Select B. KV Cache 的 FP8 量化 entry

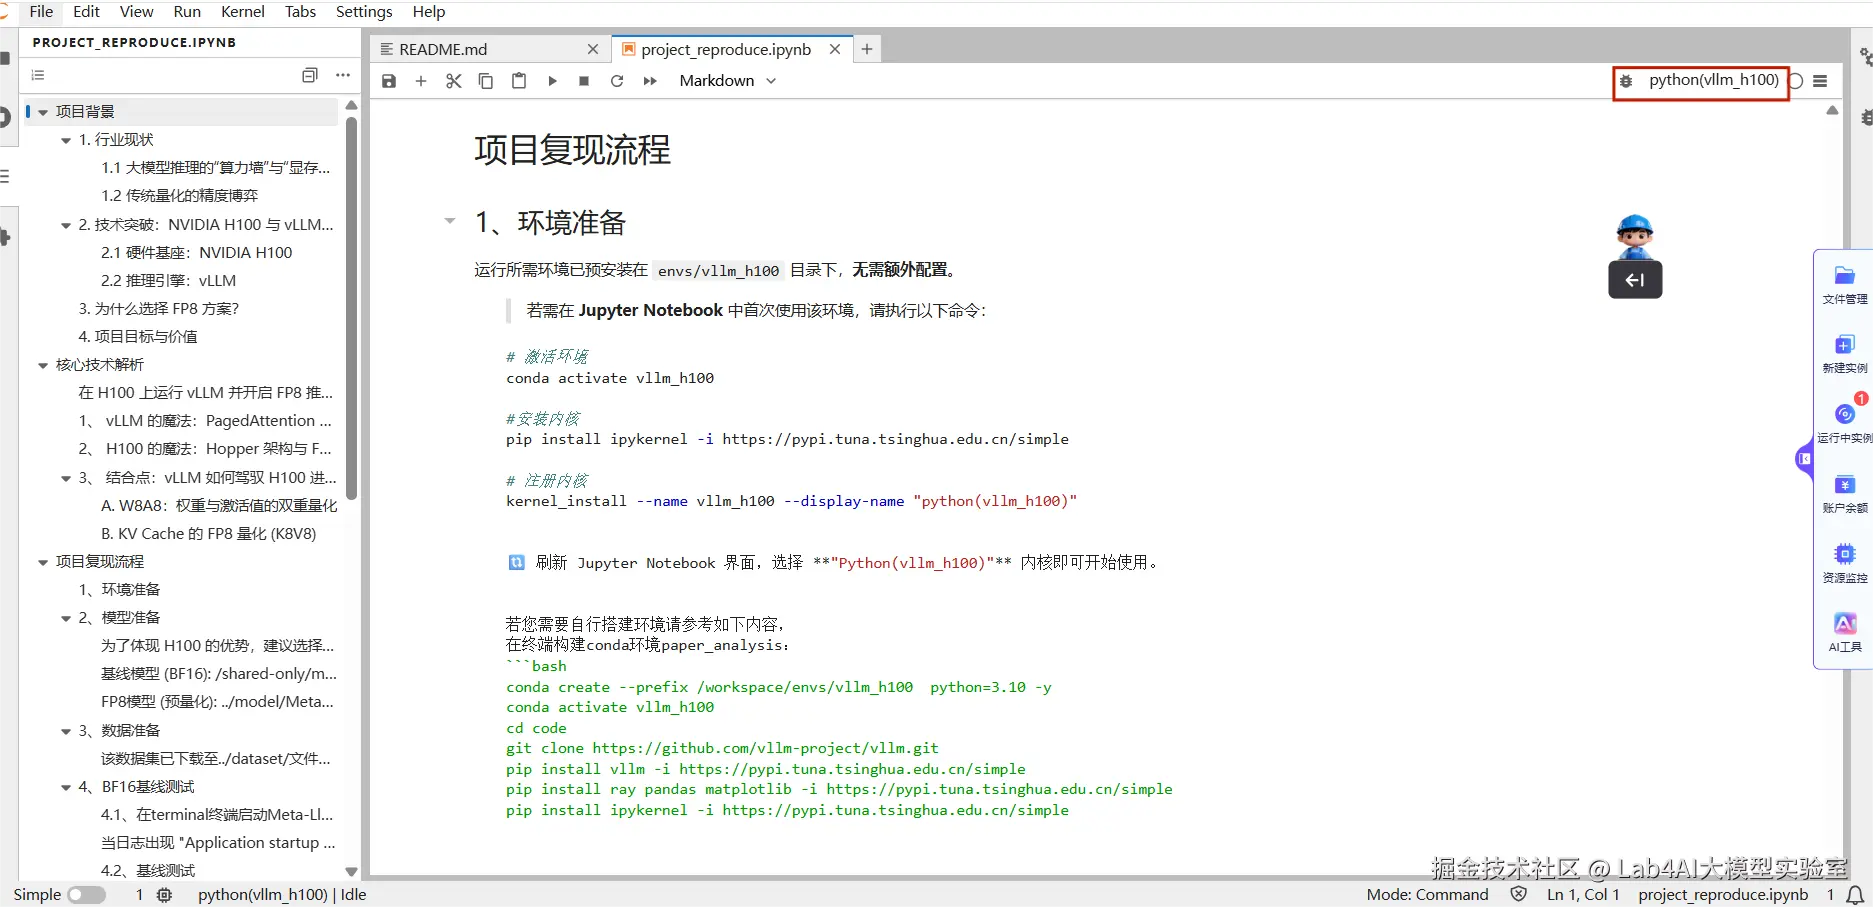(x=209, y=534)
